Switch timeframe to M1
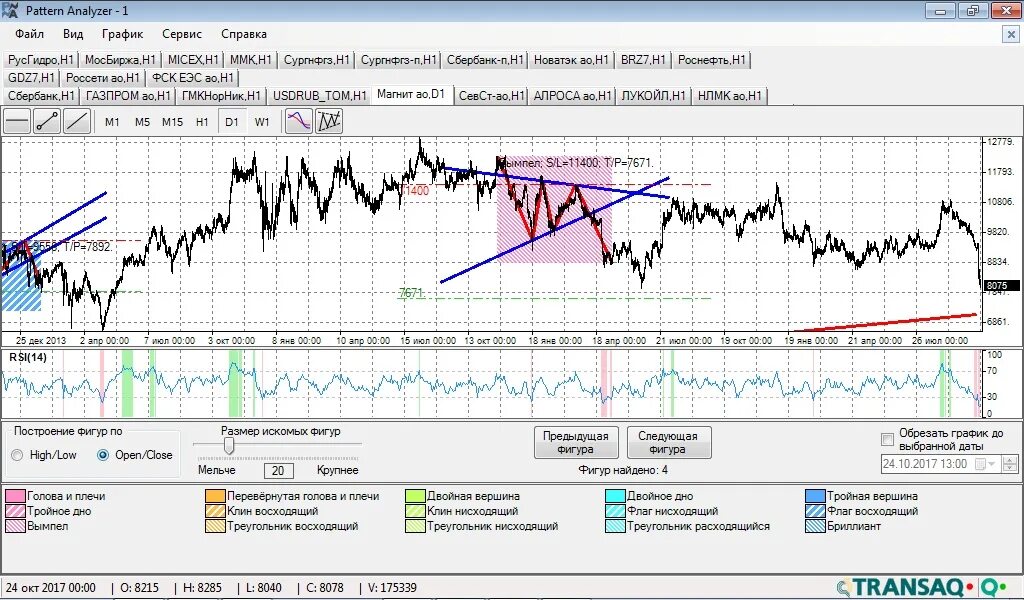Viewport: 1024px width, 600px height. tap(112, 122)
